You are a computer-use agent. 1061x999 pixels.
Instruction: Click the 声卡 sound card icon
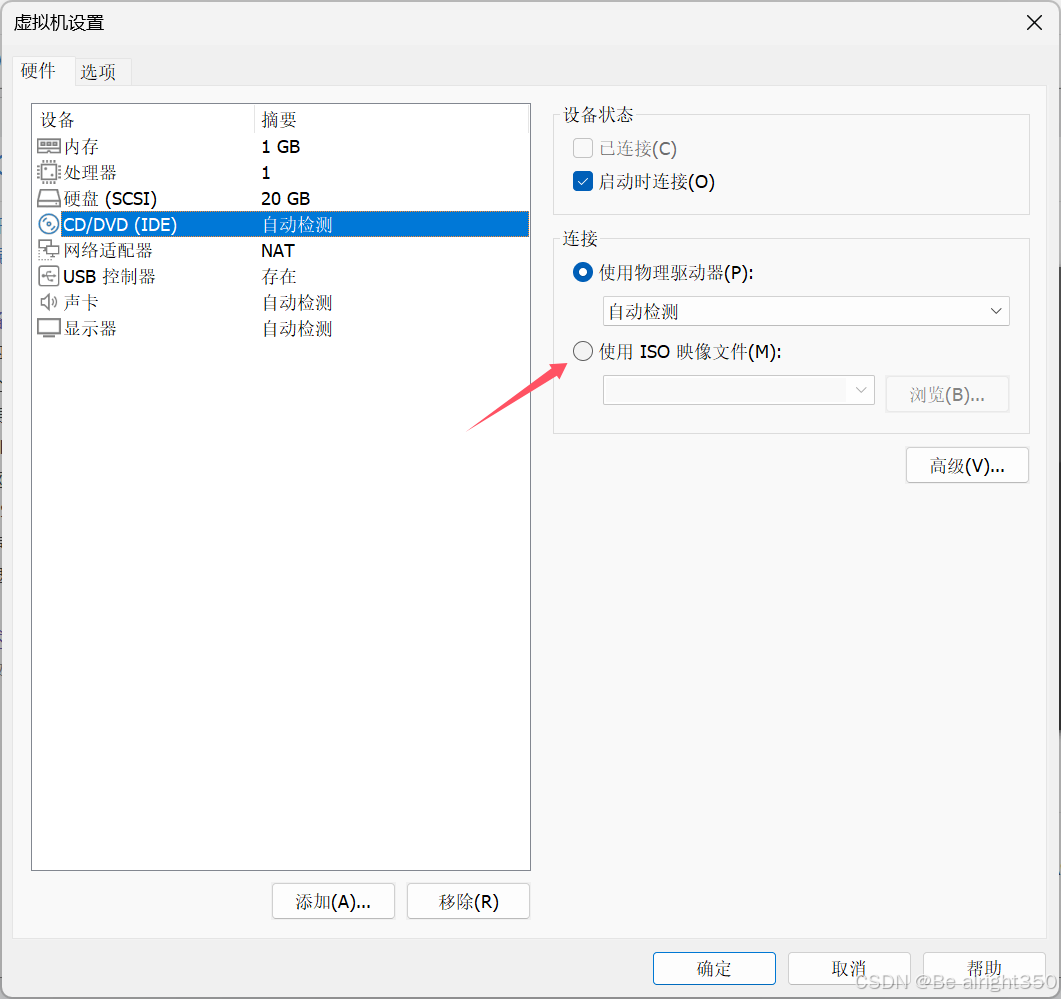(48, 302)
